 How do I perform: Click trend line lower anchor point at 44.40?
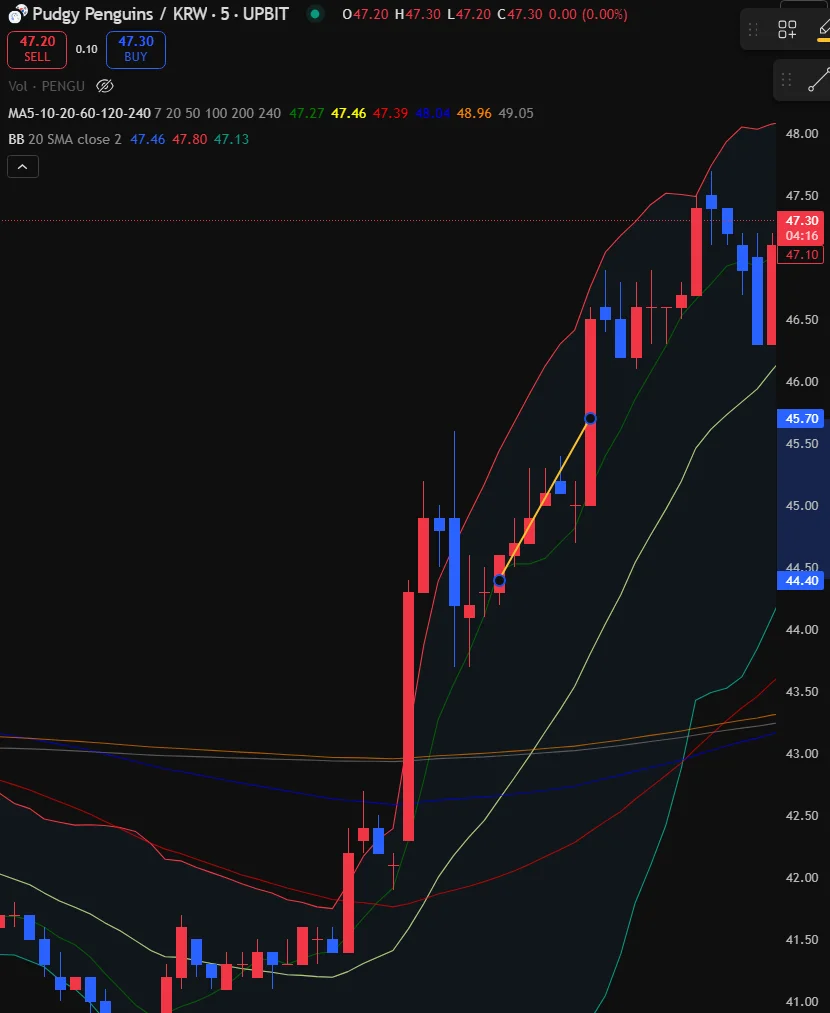(499, 580)
